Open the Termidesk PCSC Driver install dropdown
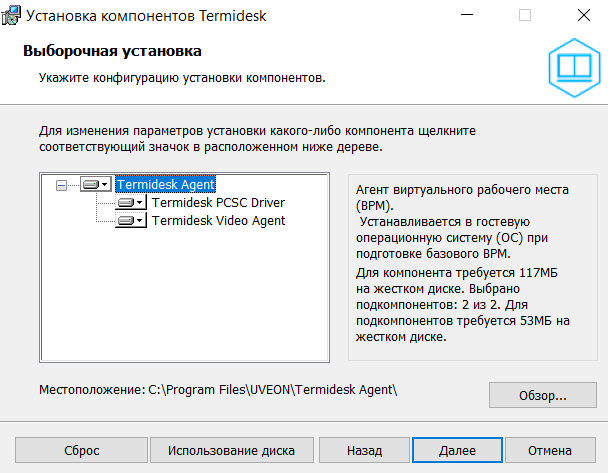This screenshot has height=473, width=608. click(x=131, y=202)
